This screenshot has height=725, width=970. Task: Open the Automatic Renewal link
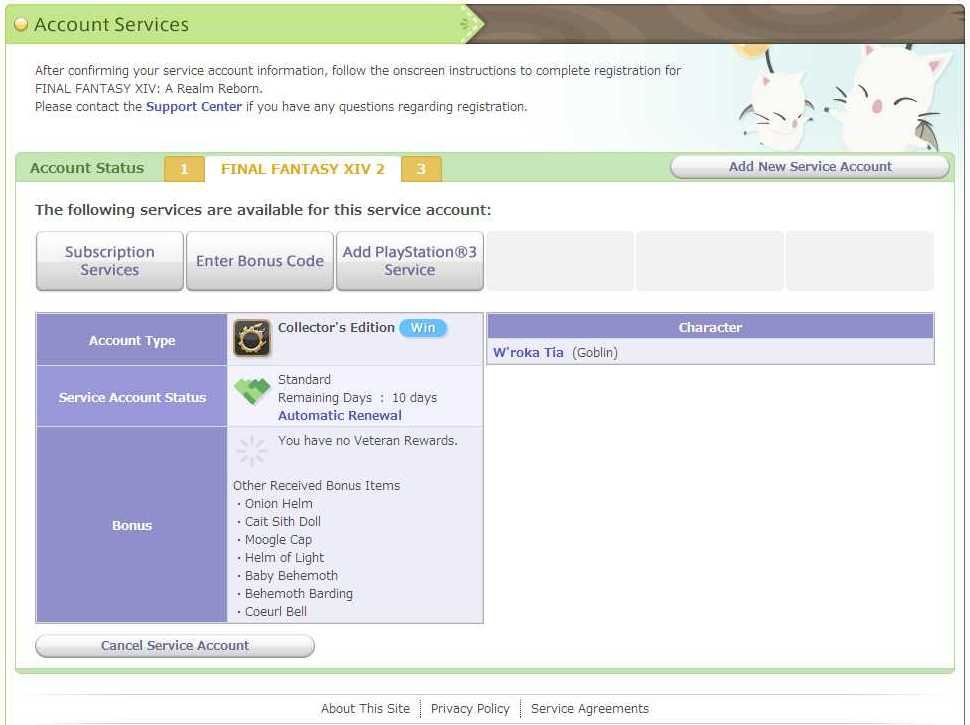click(340, 416)
